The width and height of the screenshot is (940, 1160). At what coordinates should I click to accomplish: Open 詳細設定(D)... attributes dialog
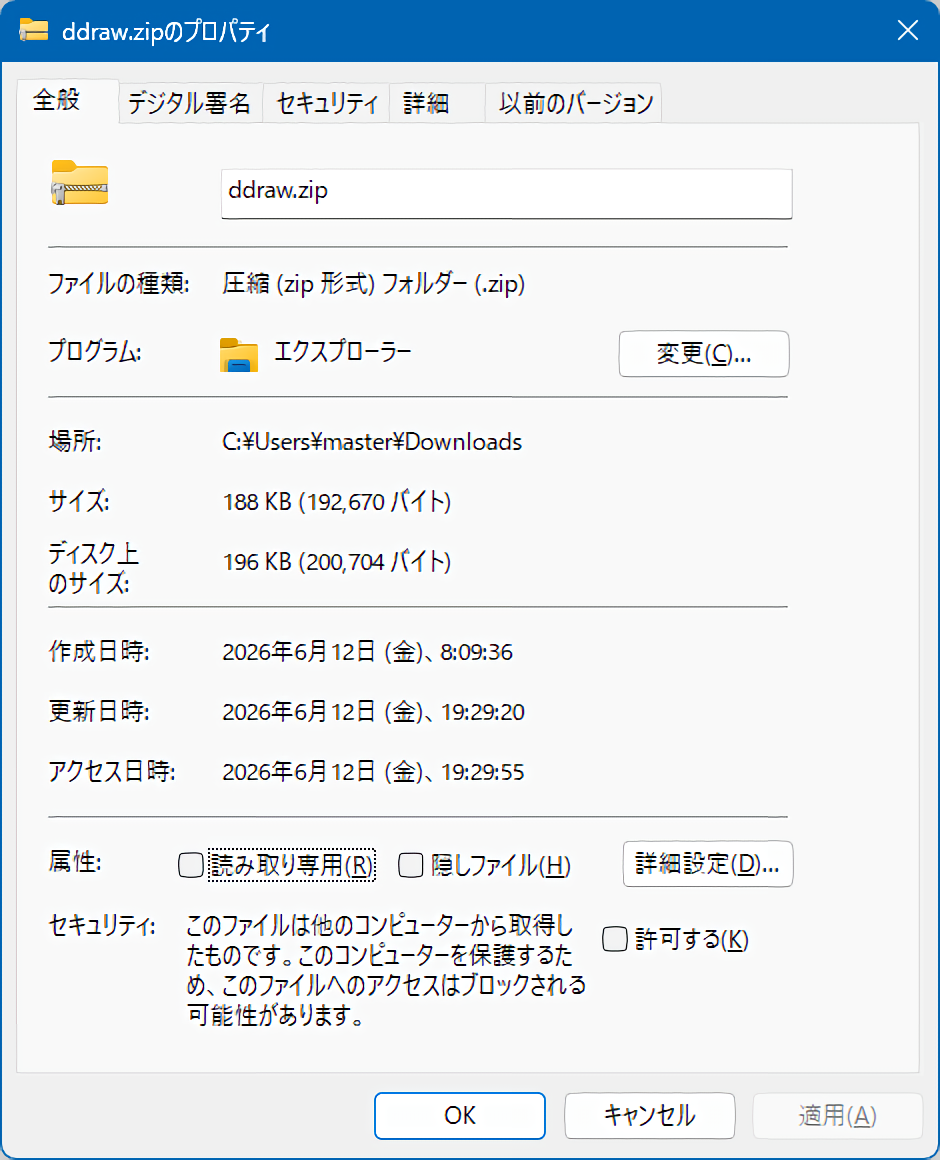(707, 863)
